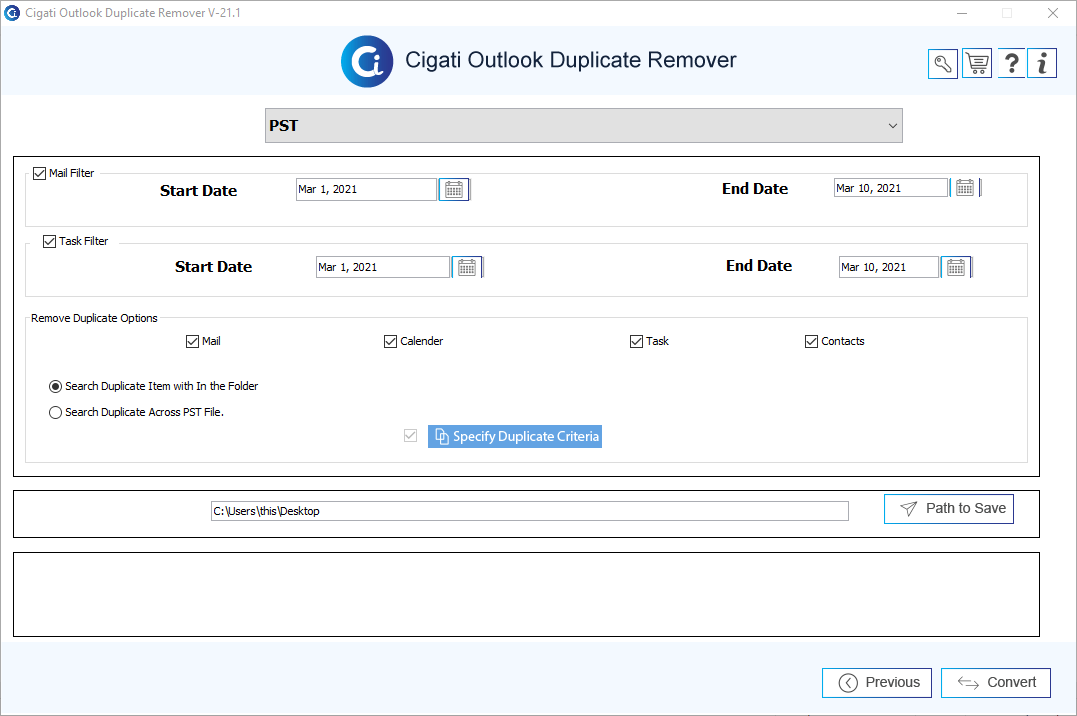Viewport: 1077px width, 716px height.
Task: Click Mail Filter Start Date field
Action: [366, 190]
